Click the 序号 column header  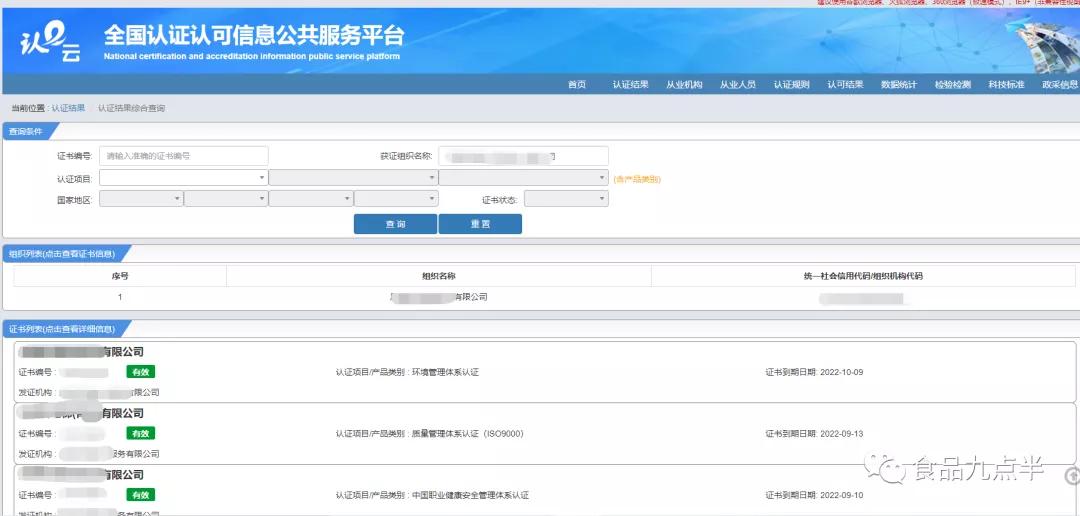tap(120, 276)
